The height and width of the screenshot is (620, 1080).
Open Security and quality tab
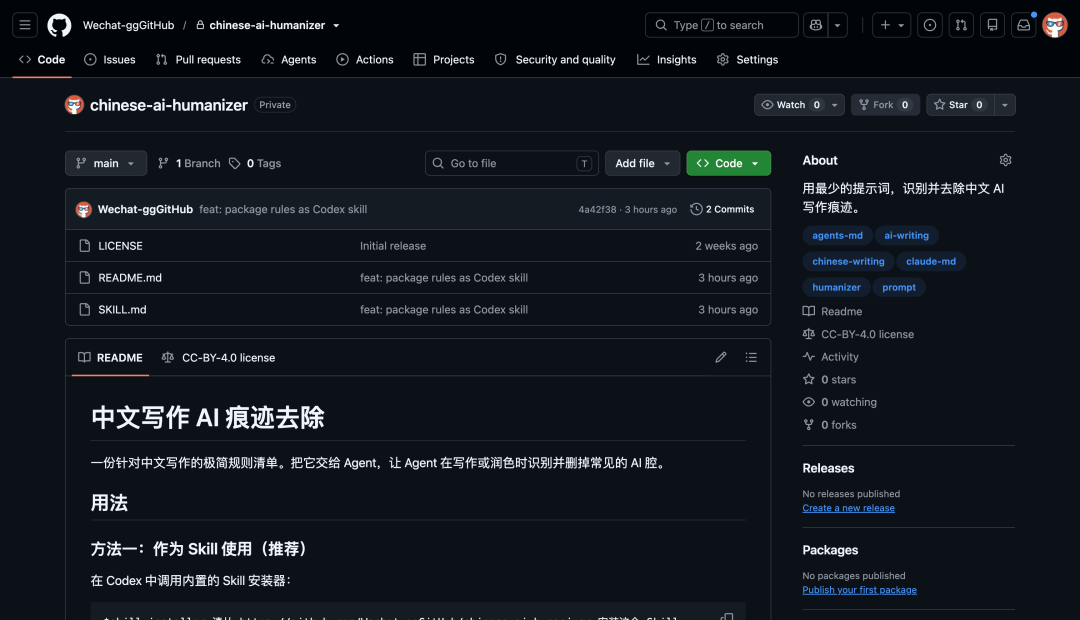pos(555,60)
